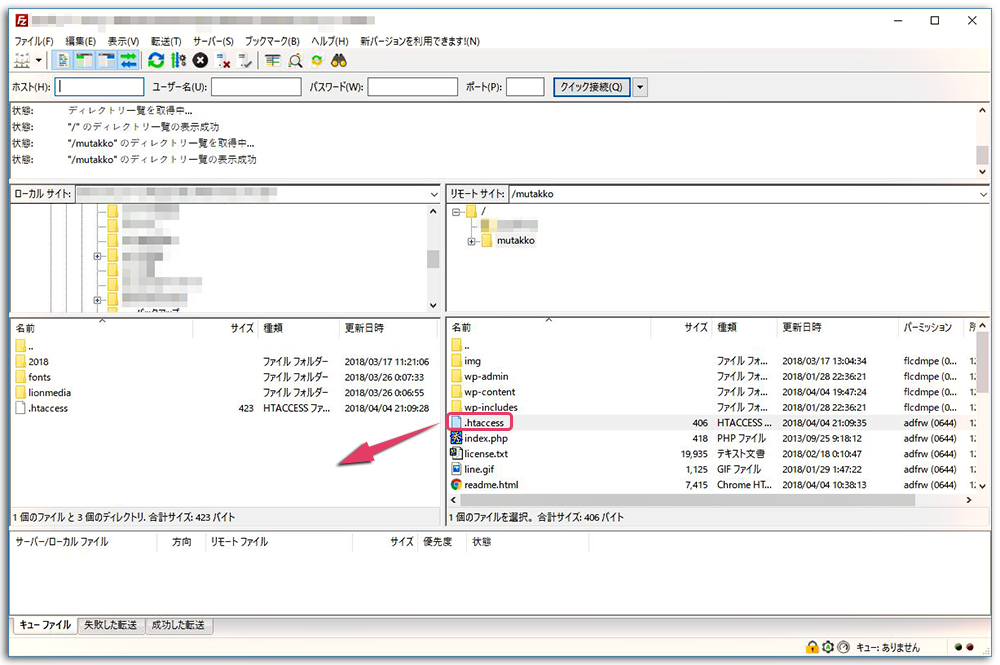Cancel the current operation
Viewport: 1000px width, 665px height.
point(200,60)
